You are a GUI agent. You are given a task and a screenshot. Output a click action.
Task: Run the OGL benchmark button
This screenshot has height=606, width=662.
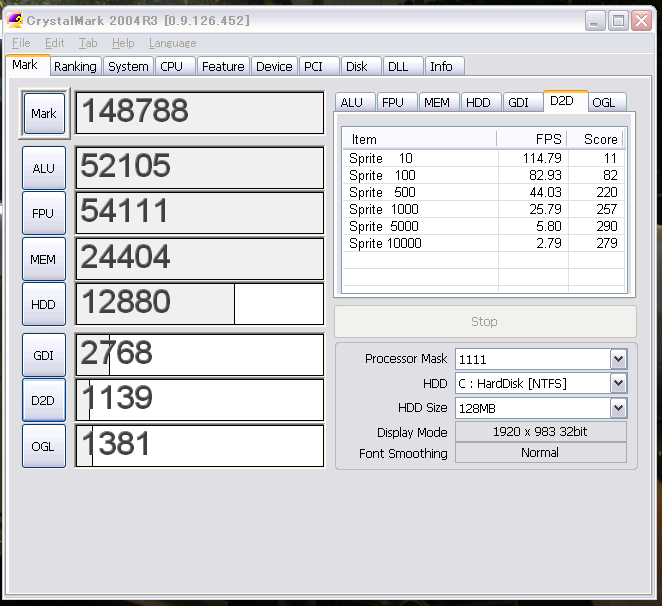(44, 446)
